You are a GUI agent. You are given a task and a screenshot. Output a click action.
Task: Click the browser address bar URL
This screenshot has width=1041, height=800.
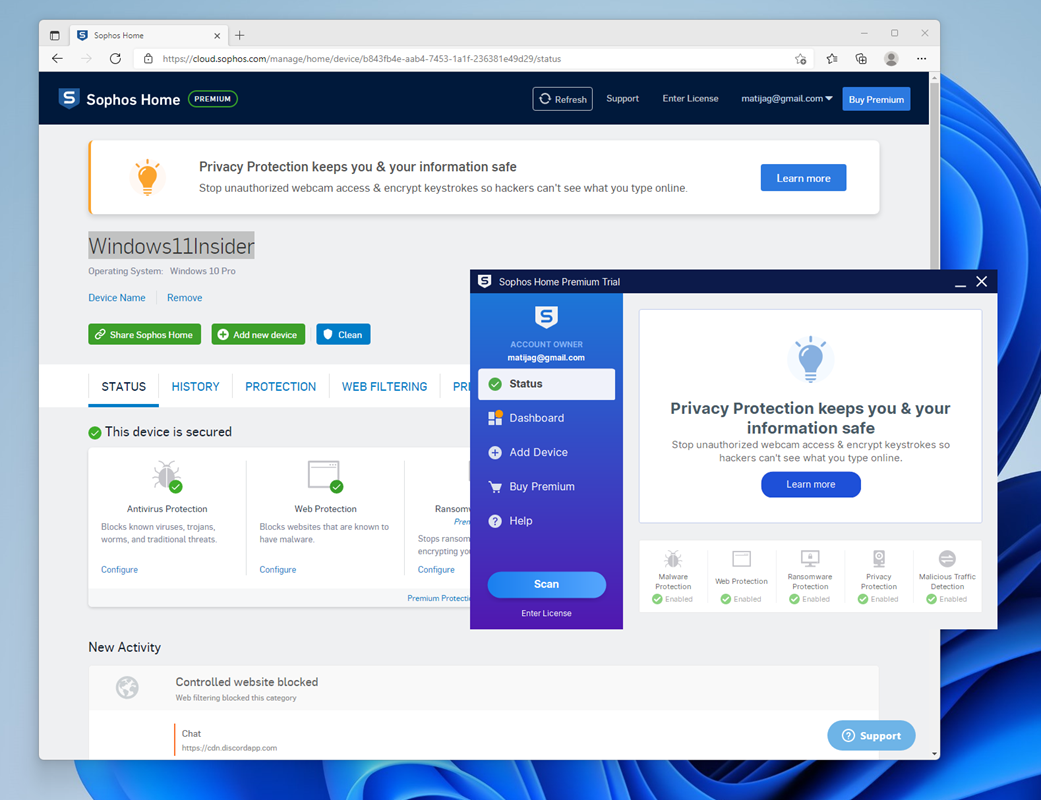[362, 58]
